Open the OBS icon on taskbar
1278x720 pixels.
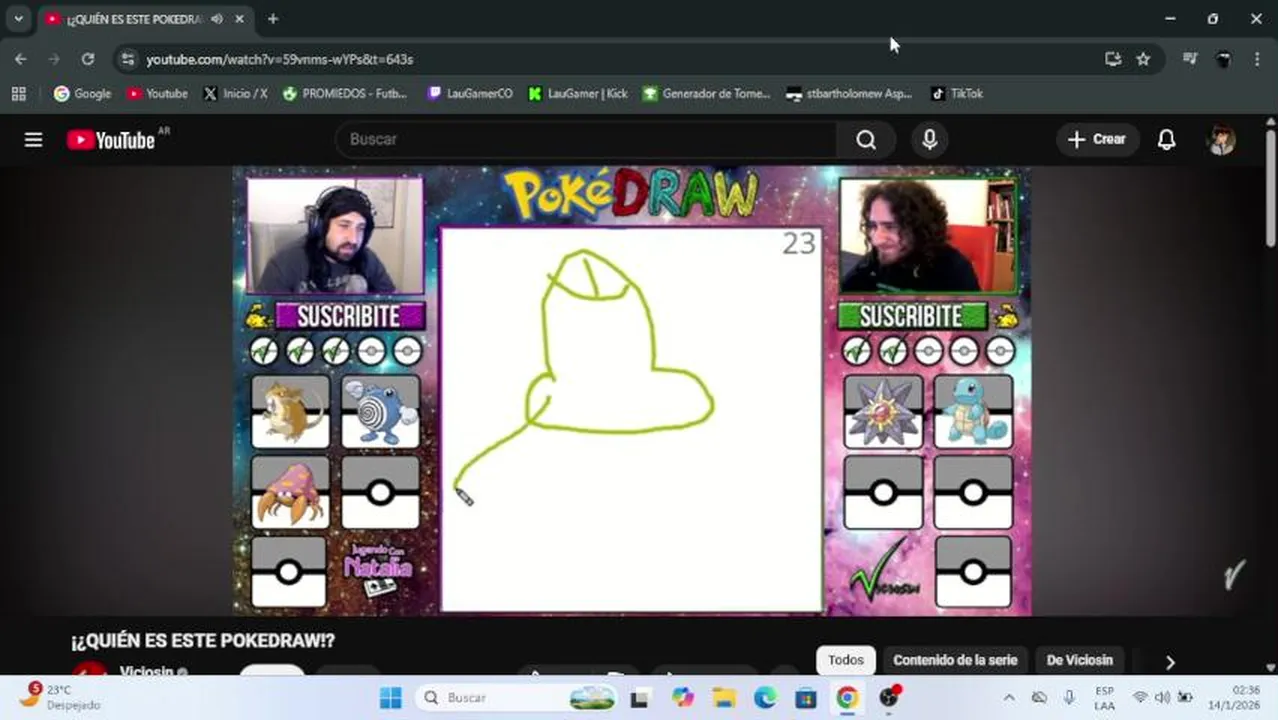coord(888,697)
